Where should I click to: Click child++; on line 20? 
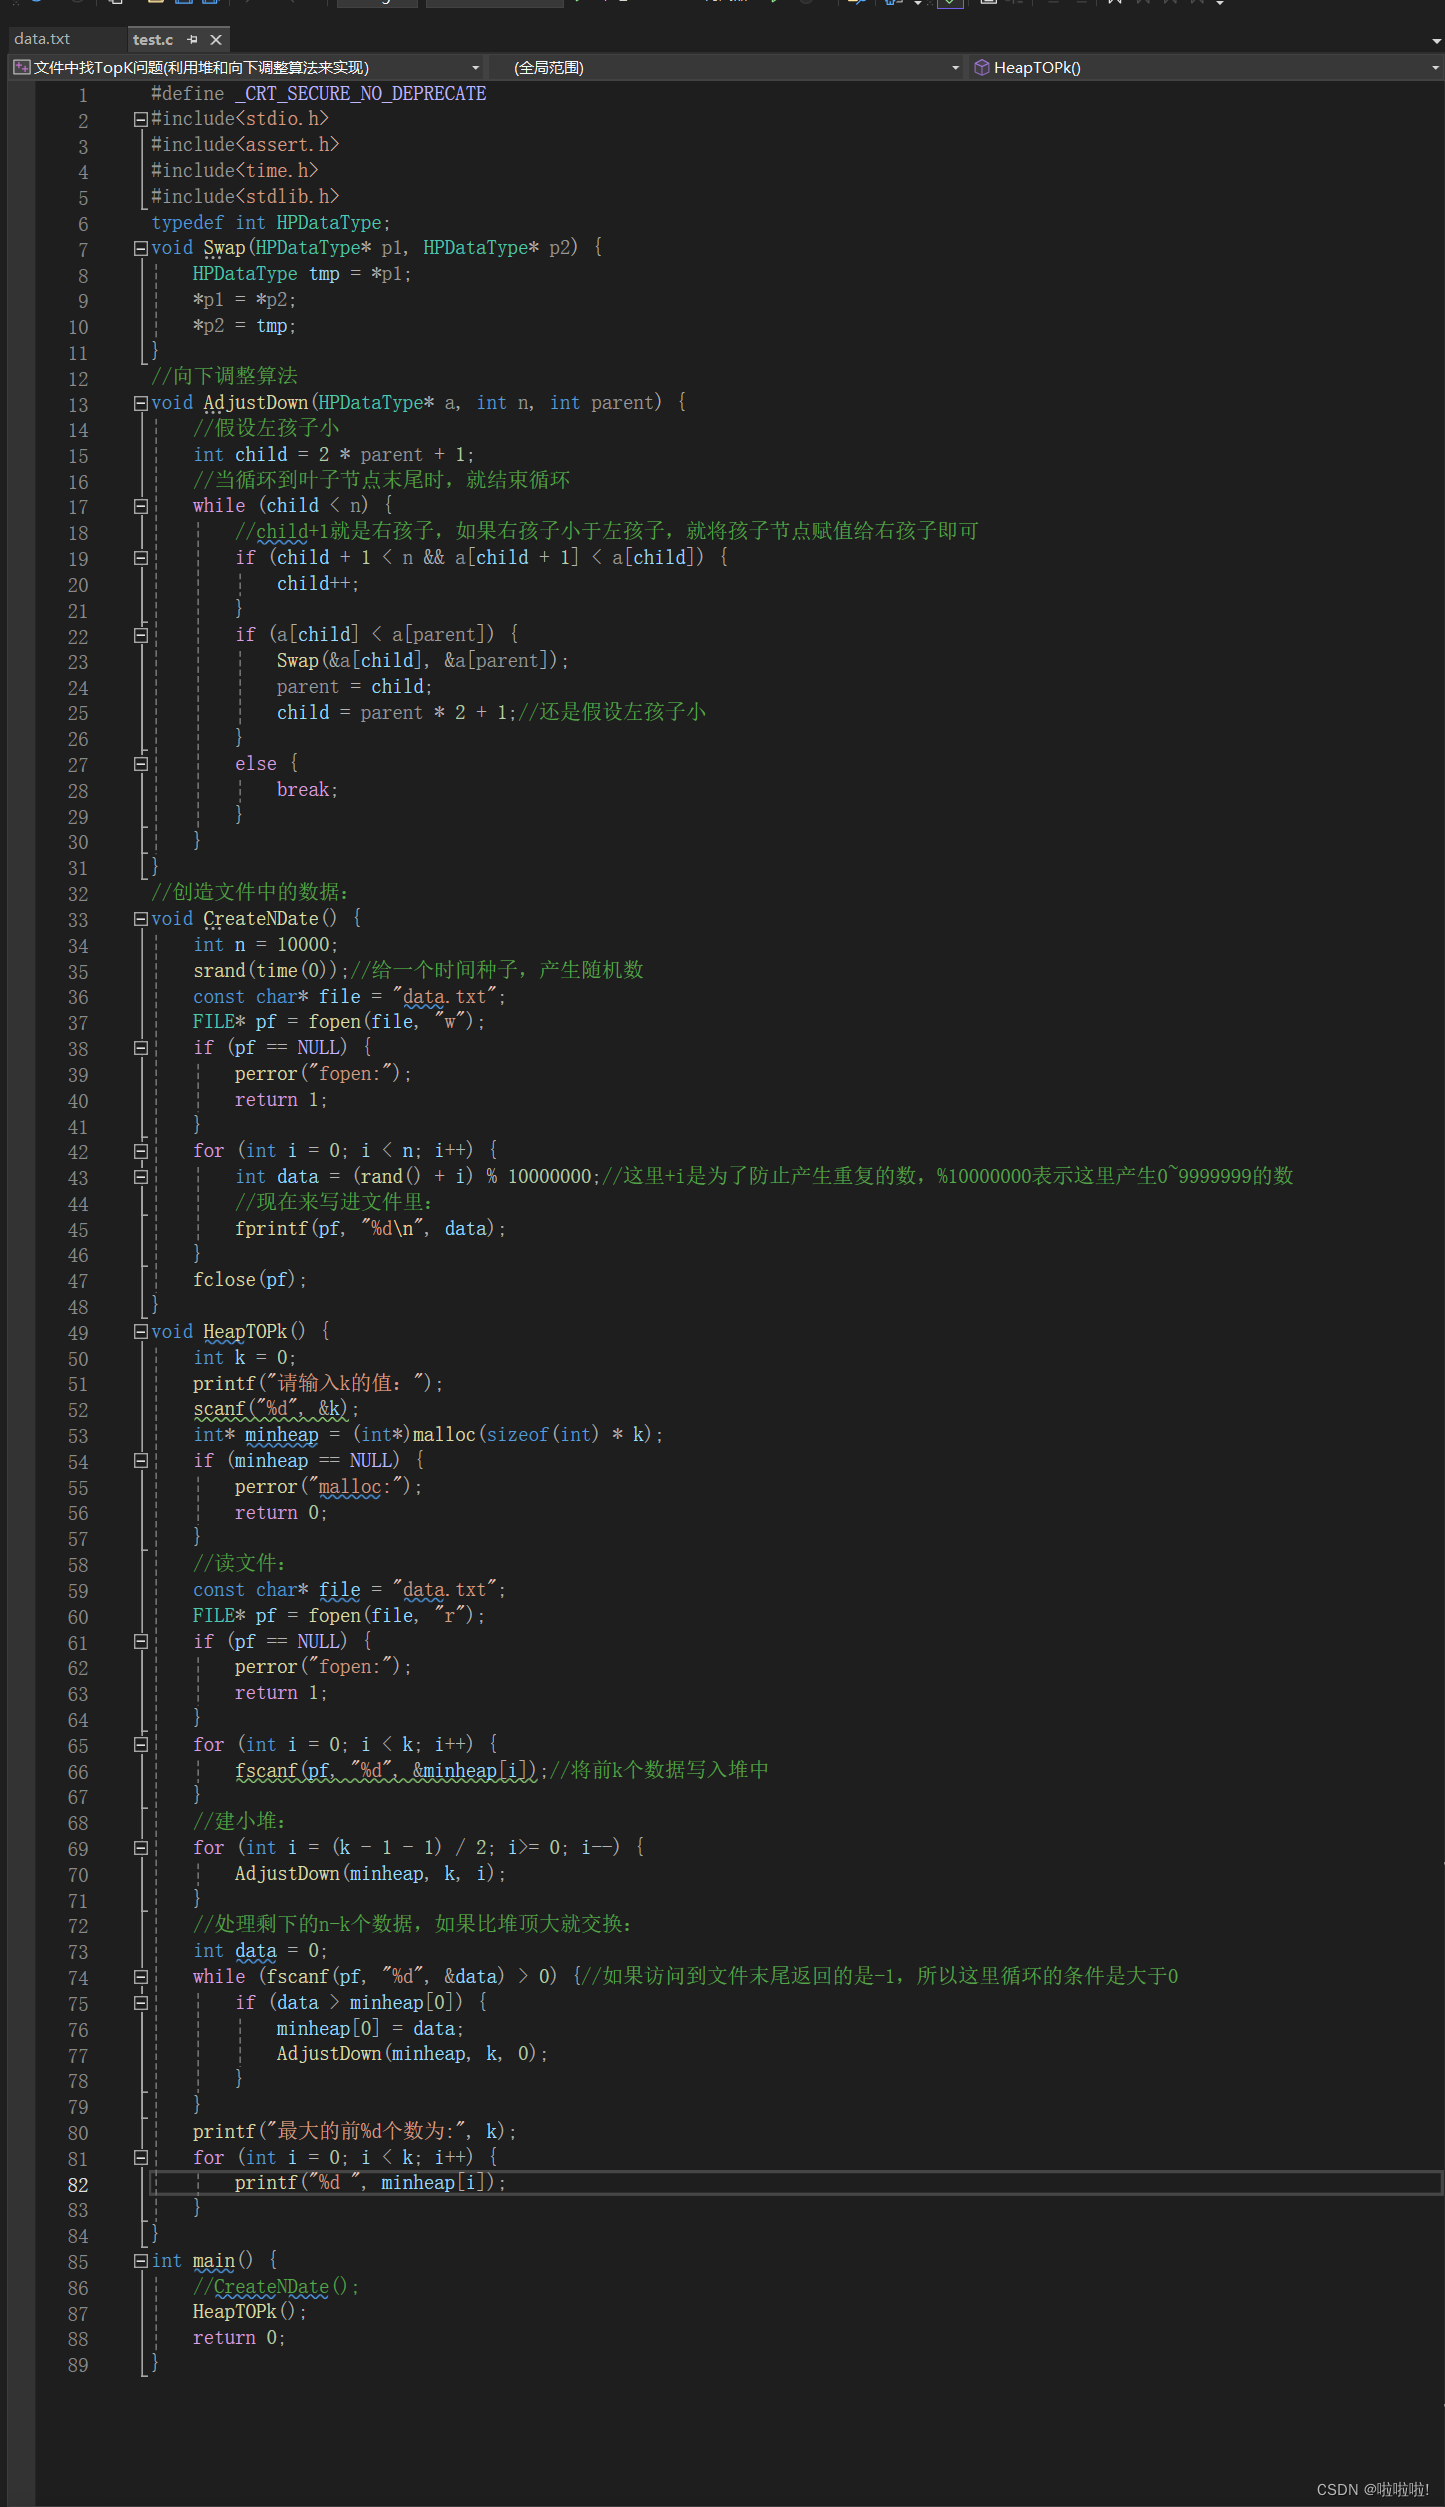coord(318,583)
